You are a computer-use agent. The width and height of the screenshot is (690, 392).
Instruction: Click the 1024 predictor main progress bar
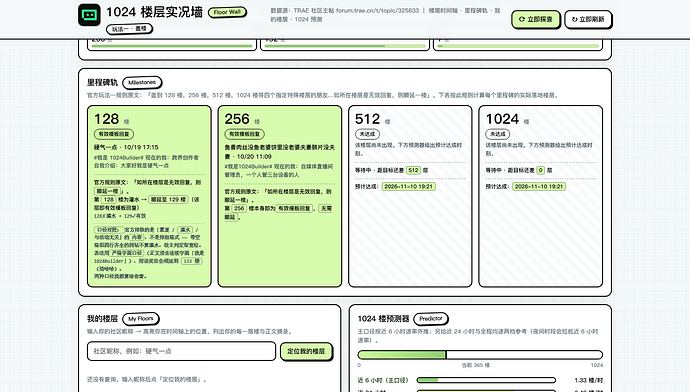tap(480, 355)
